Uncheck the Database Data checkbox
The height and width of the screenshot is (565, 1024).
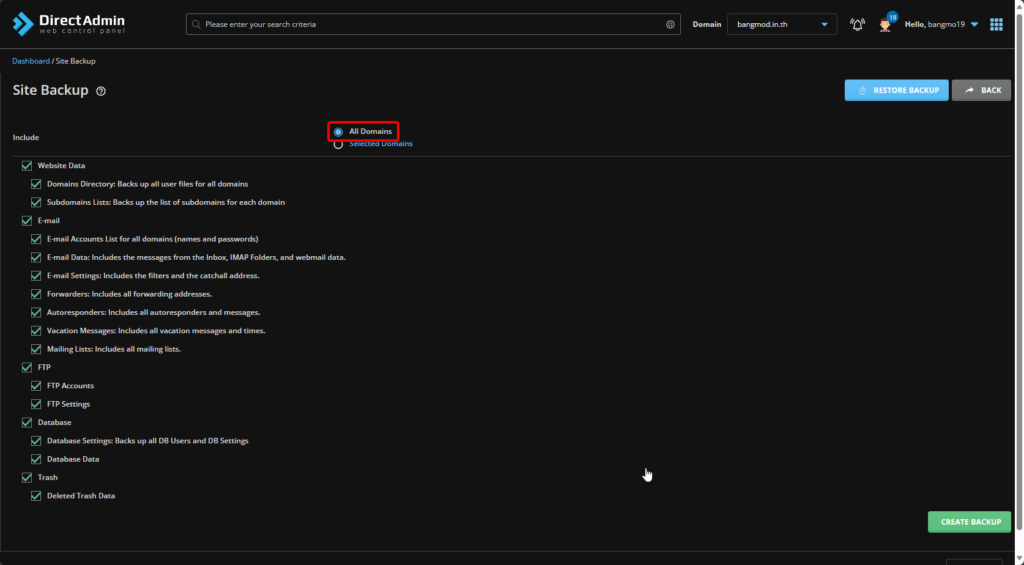click(36, 459)
